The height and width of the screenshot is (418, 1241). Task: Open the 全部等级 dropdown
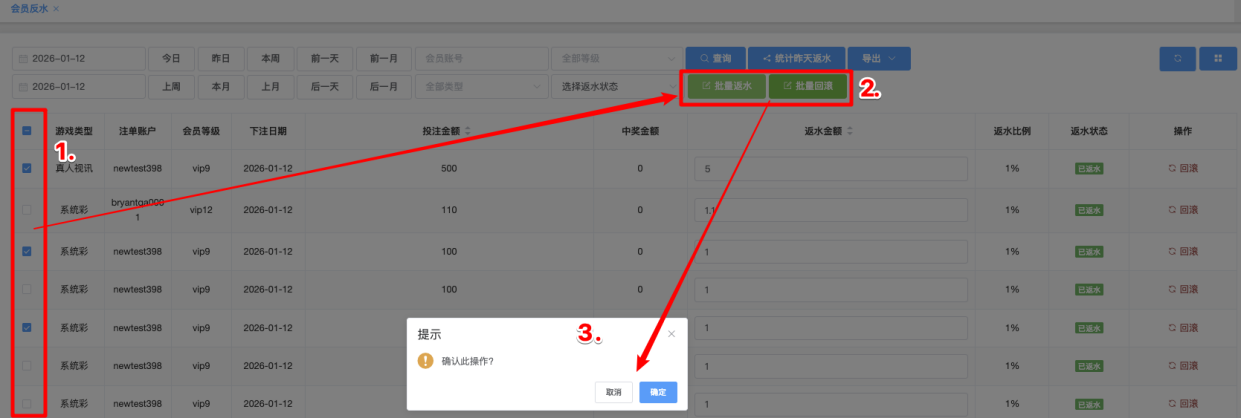click(x=614, y=59)
